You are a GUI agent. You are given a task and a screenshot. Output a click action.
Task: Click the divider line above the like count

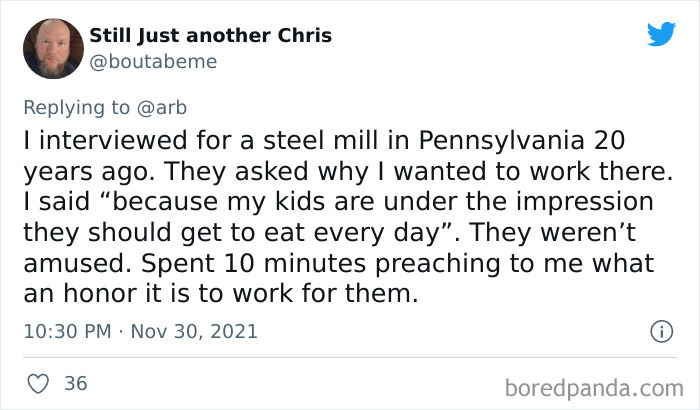(350, 357)
